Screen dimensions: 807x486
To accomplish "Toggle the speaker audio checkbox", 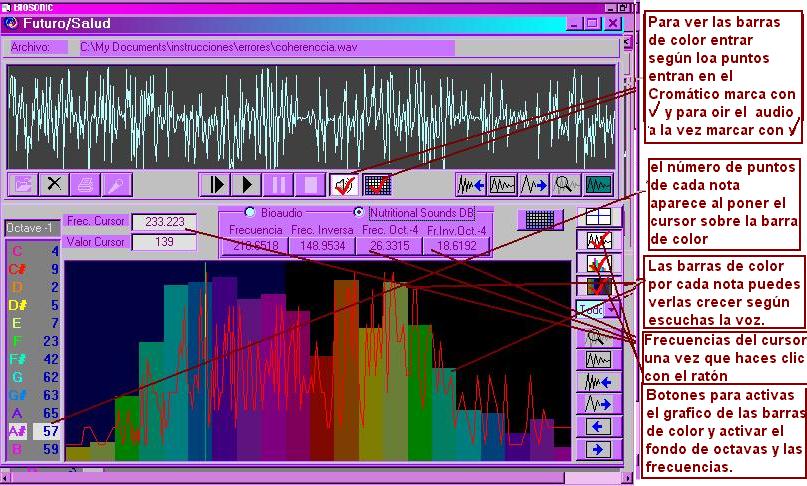I will tap(345, 185).
